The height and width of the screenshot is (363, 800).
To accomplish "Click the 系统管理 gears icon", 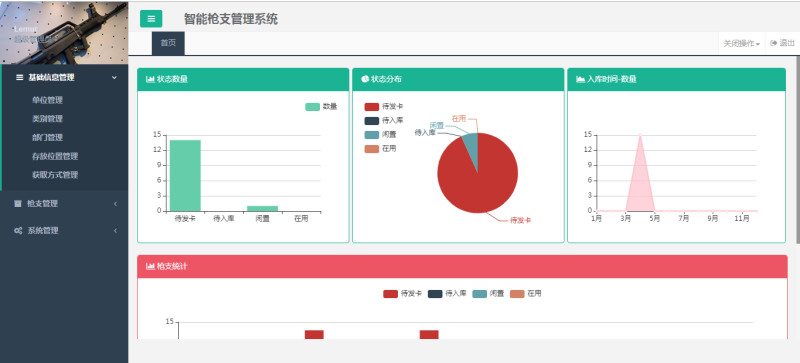I will pyautogui.click(x=18, y=231).
